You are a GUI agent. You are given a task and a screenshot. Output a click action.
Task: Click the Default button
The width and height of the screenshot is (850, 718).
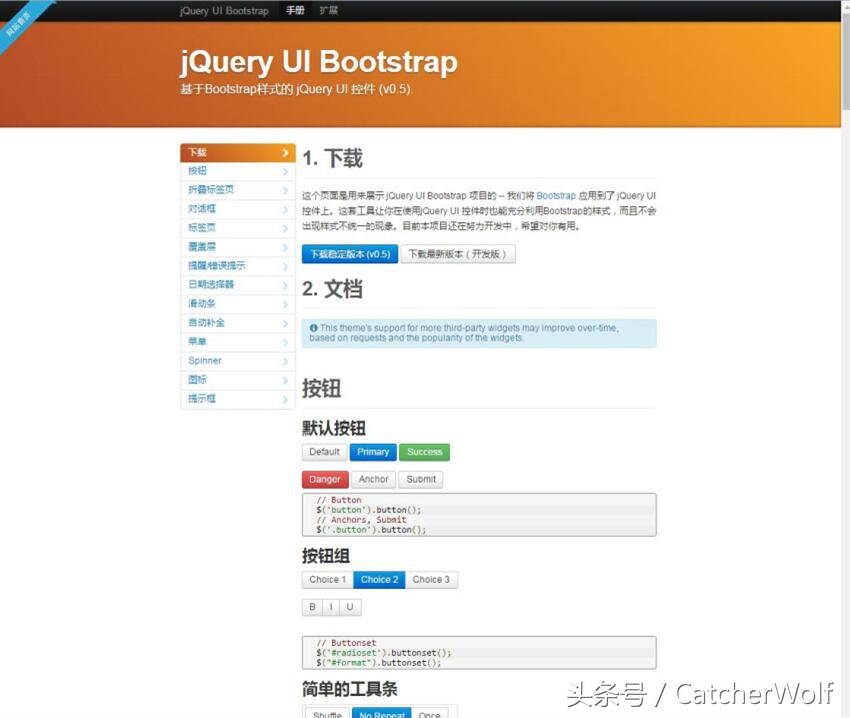click(324, 452)
